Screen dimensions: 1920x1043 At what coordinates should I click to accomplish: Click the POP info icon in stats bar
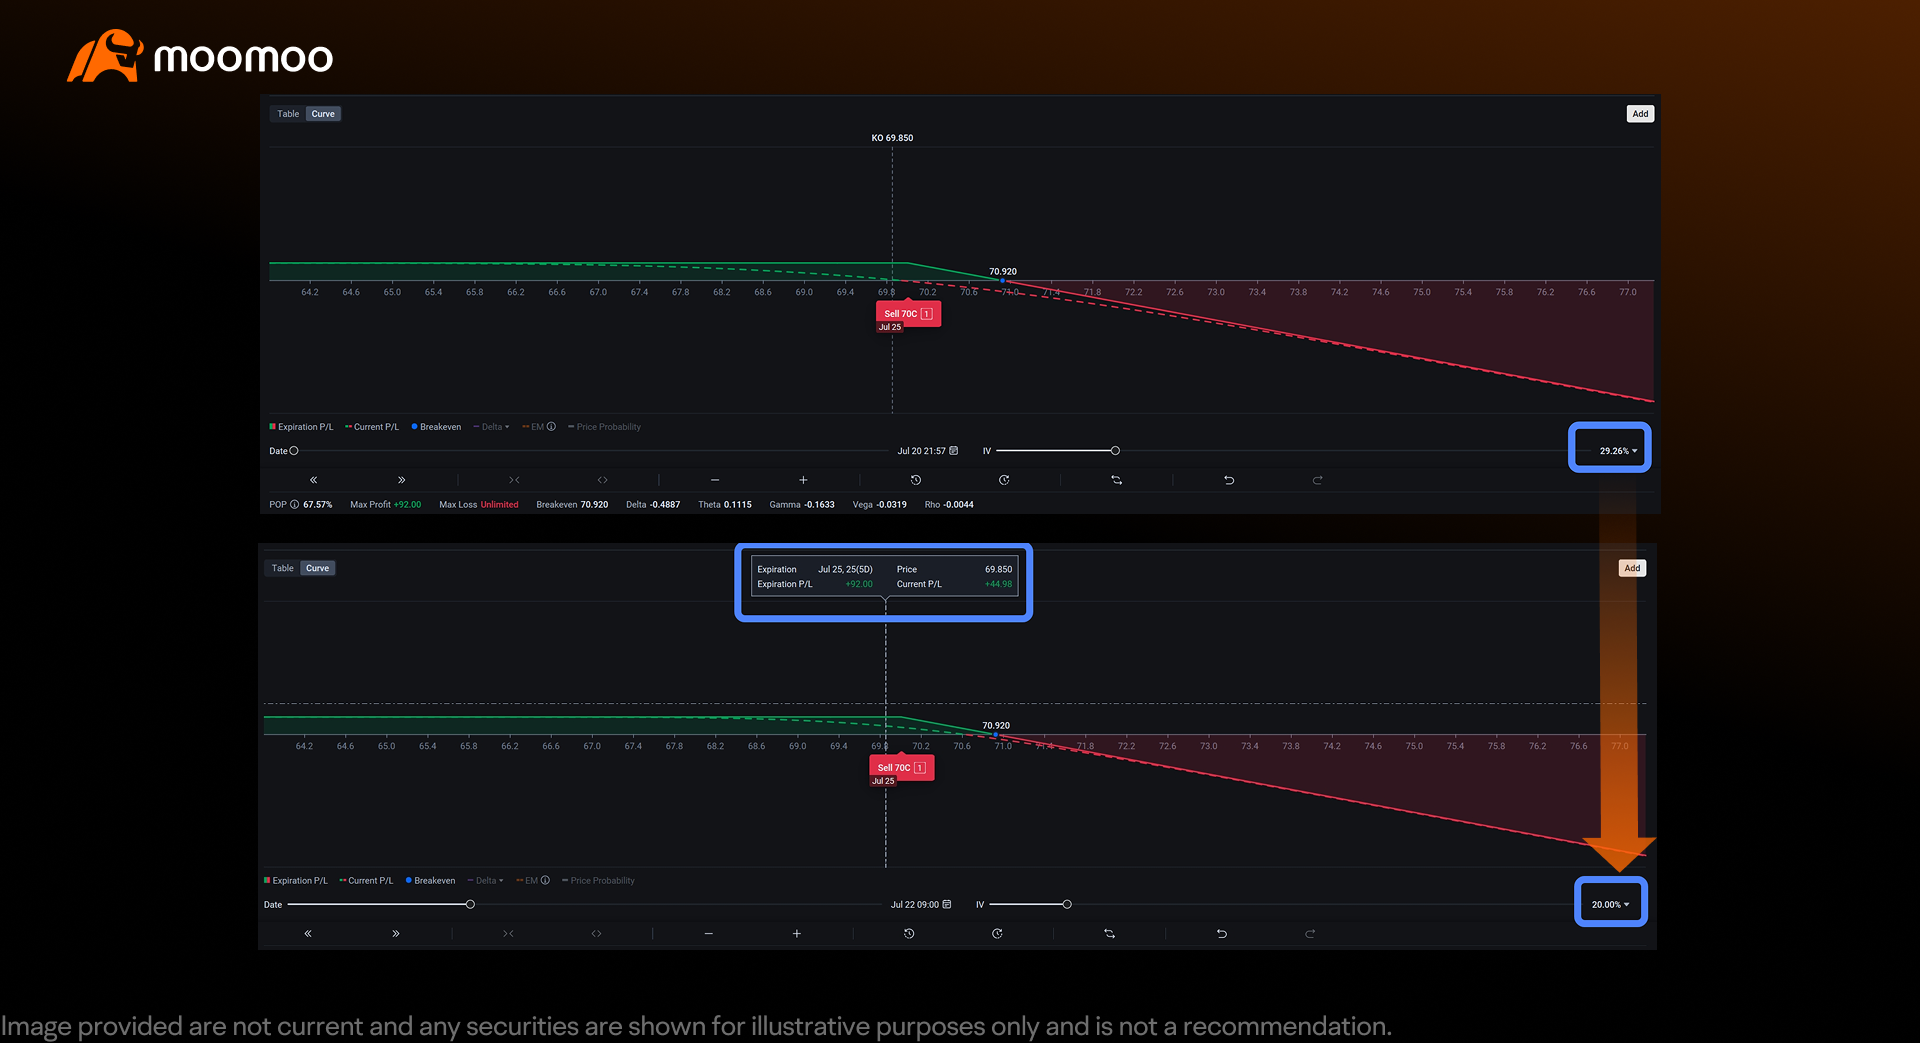point(295,505)
